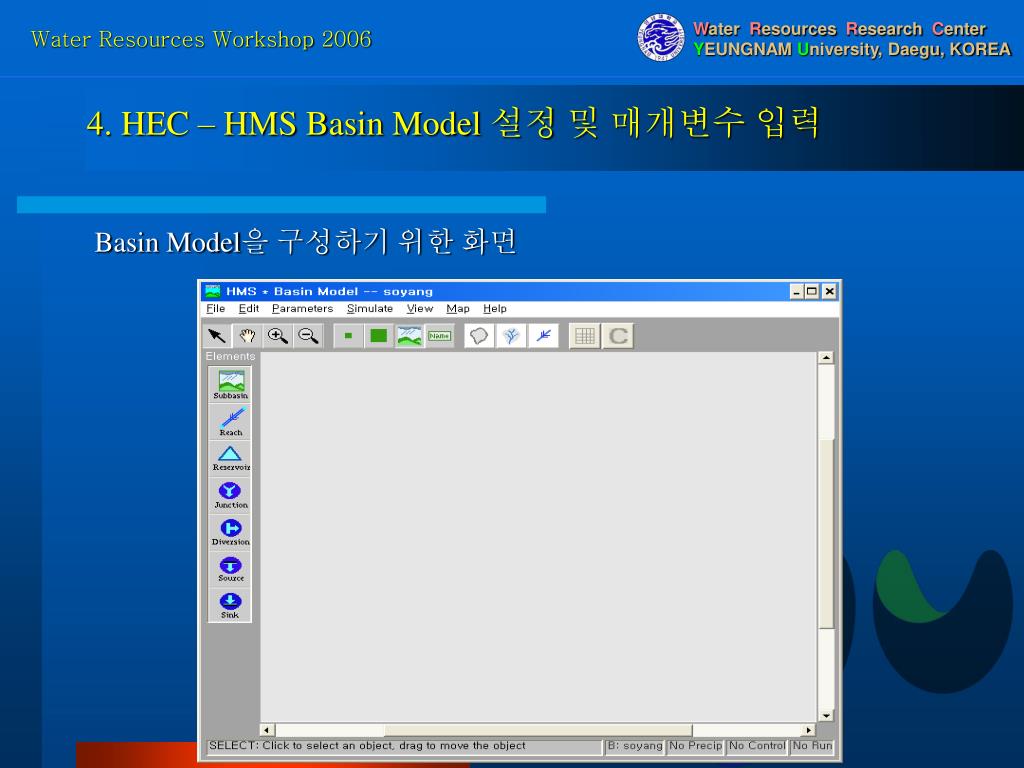Choose the zoom out magnifier tool

pyautogui.click(x=308, y=336)
